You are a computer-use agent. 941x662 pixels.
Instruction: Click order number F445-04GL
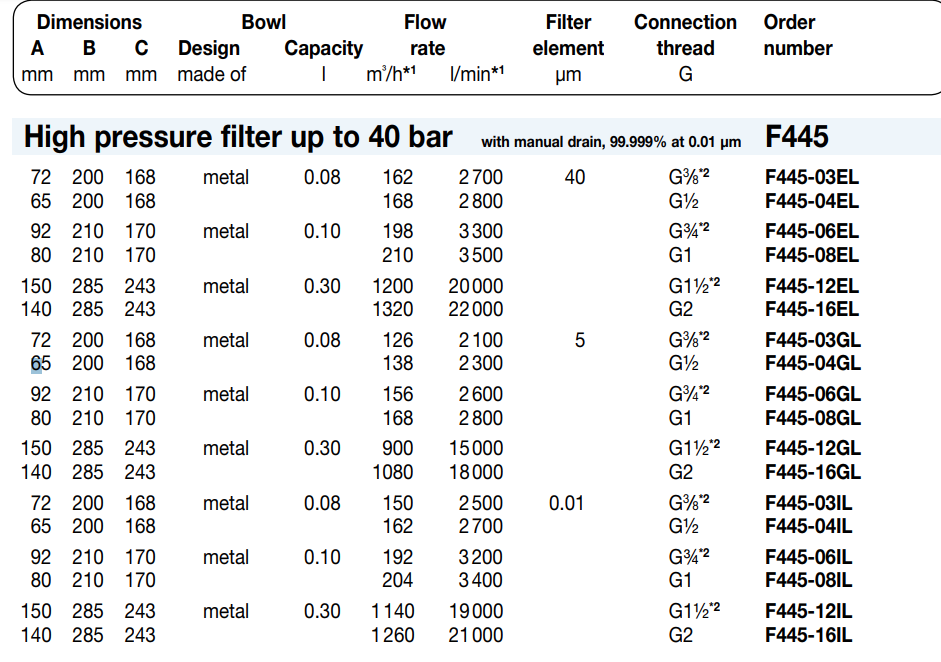click(812, 364)
